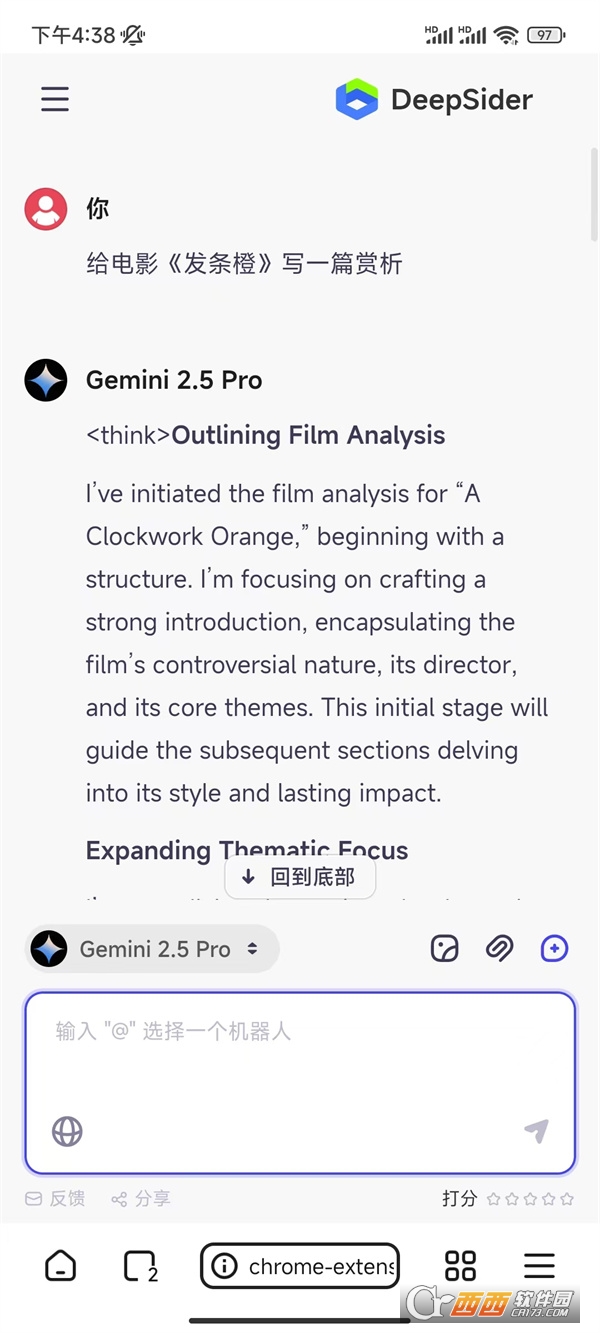Viewport: 600px width, 1333px height.
Task: Rate with the fifth star
Action: pyautogui.click(x=567, y=1198)
